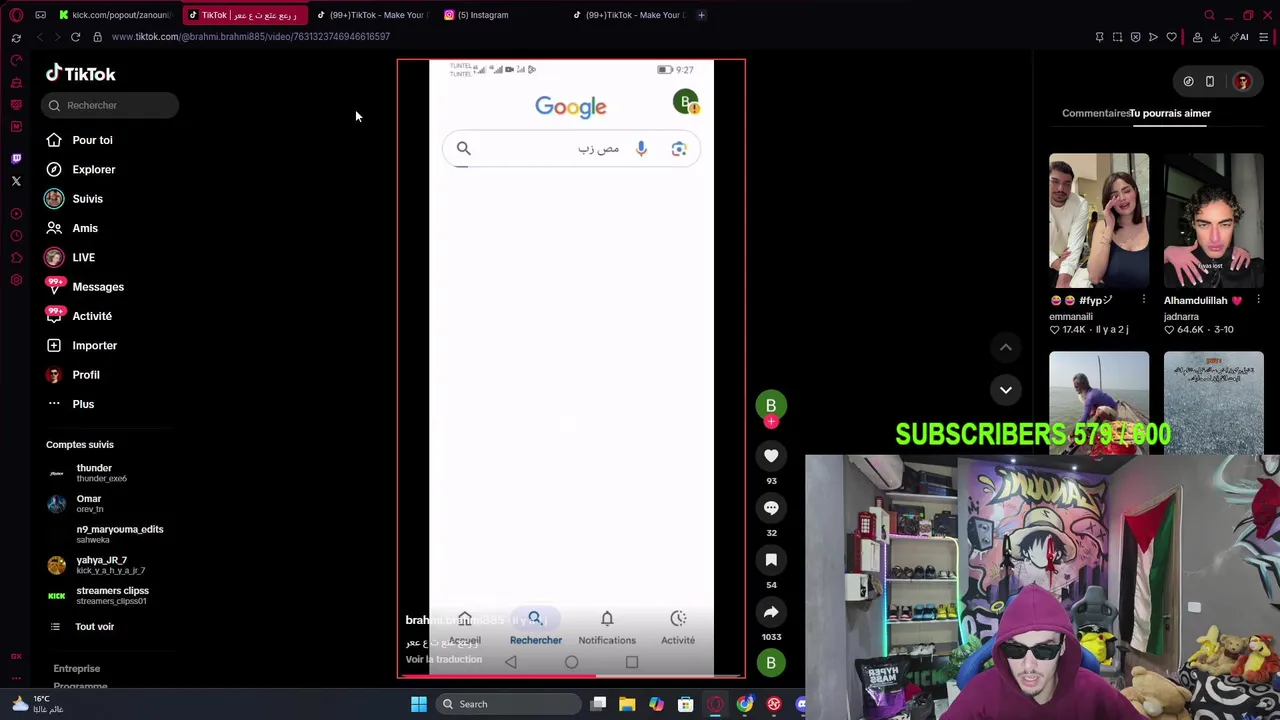Screen dimensions: 1280x720
Task: Open the weather widget on taskbar
Action: click(37, 704)
